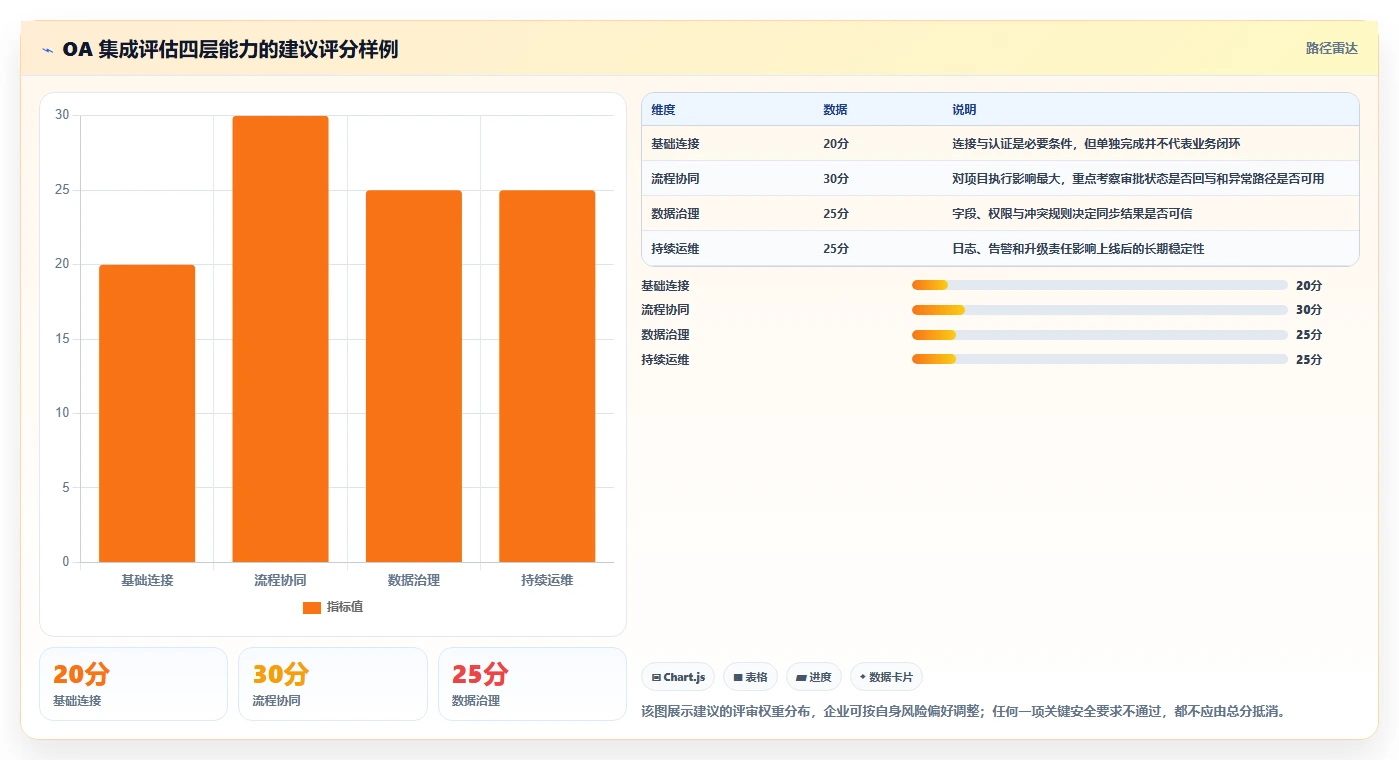Click the 数据卡片 tag
The image size is (1399, 760).
[x=886, y=677]
